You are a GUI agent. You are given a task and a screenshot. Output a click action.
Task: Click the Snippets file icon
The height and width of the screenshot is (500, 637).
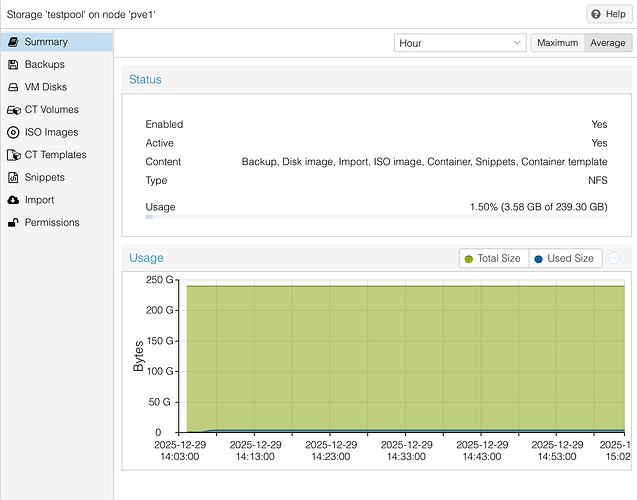(13, 177)
